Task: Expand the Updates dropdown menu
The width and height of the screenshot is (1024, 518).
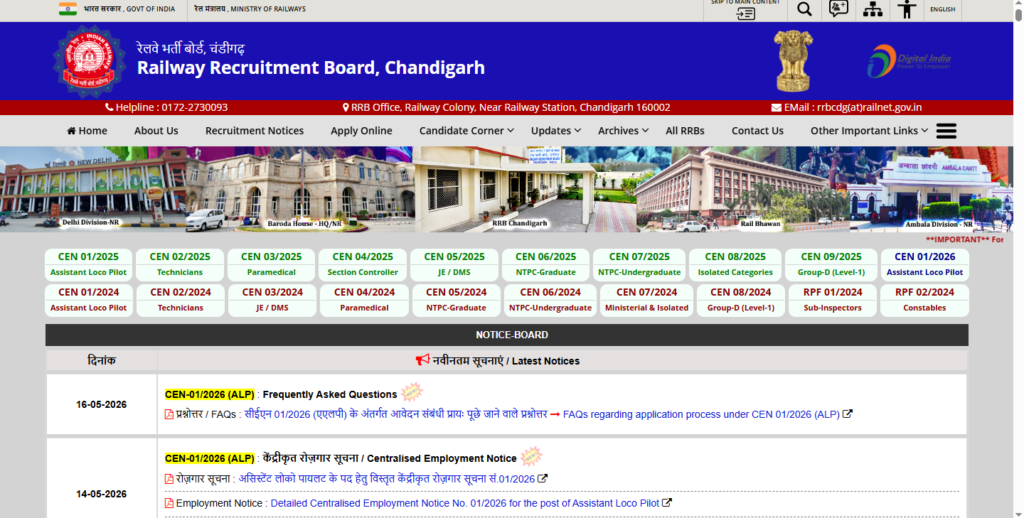Action: click(x=556, y=131)
